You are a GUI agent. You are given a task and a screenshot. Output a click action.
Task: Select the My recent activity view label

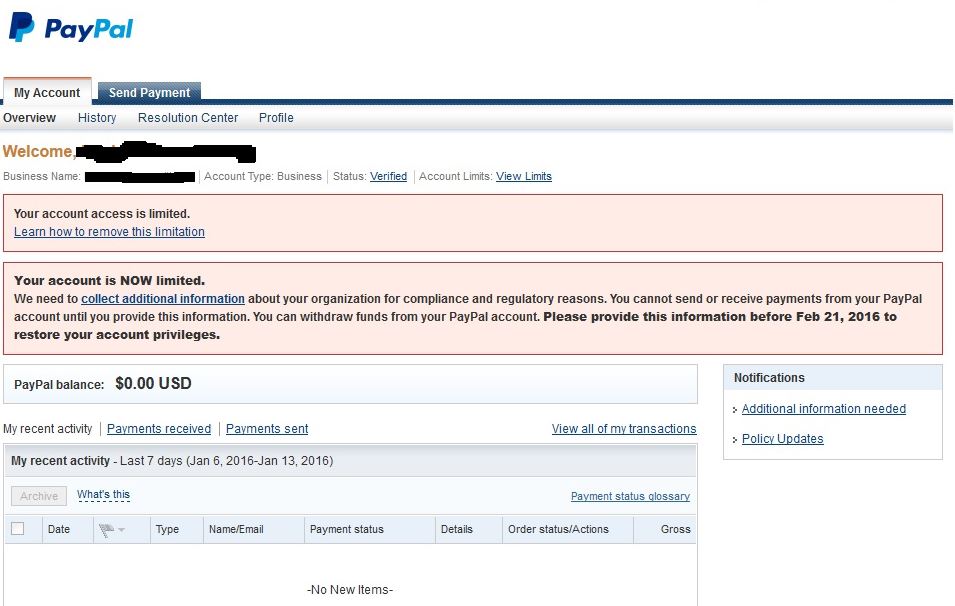coord(48,429)
